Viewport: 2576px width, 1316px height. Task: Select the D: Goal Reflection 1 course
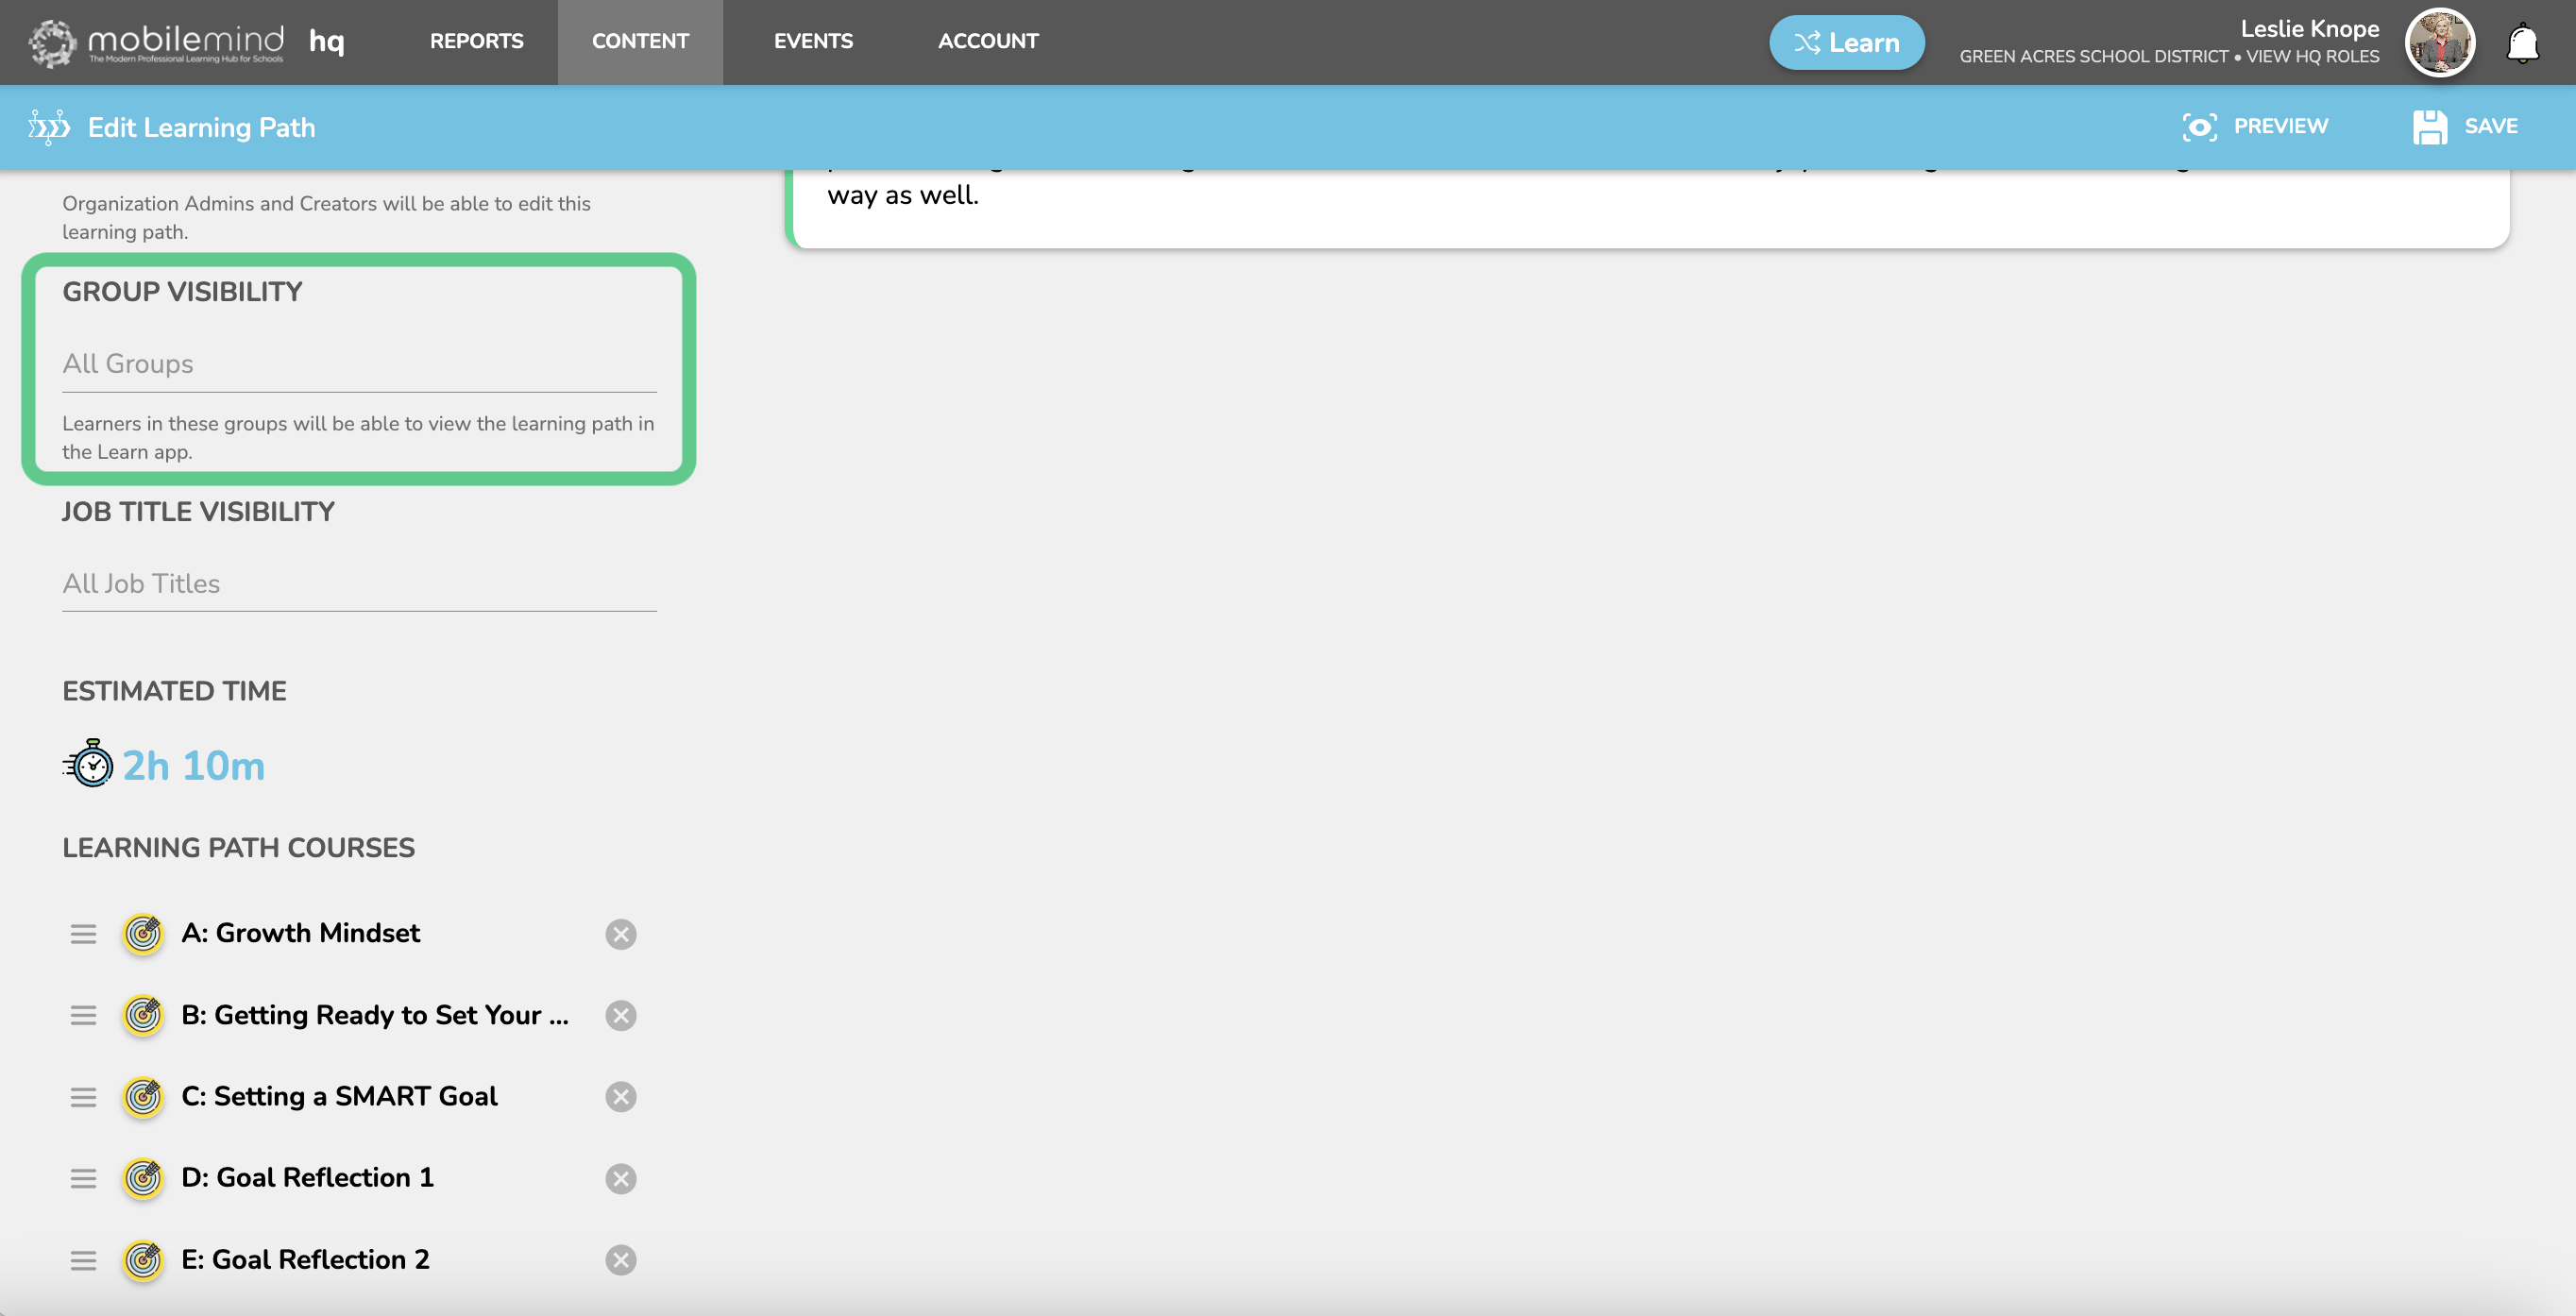point(307,1178)
